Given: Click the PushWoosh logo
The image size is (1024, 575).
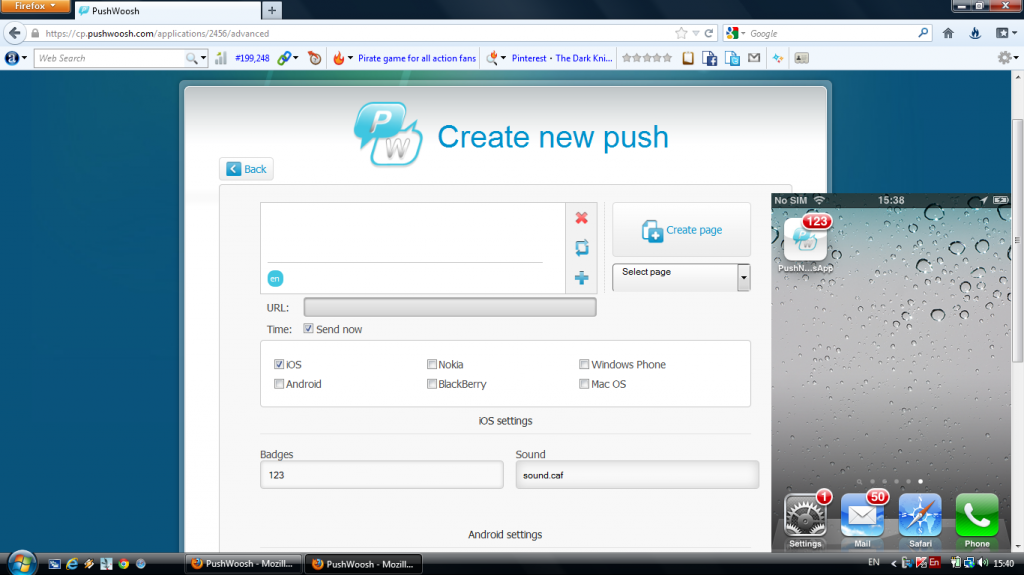Looking at the screenshot, I should (x=388, y=134).
